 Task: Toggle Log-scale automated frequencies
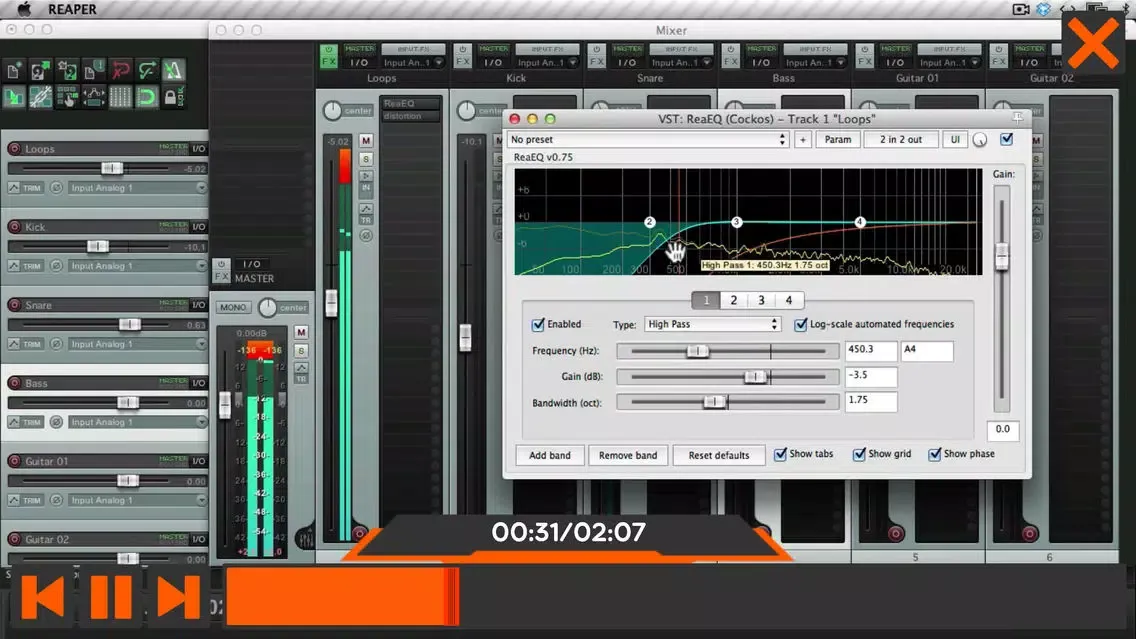coord(801,325)
